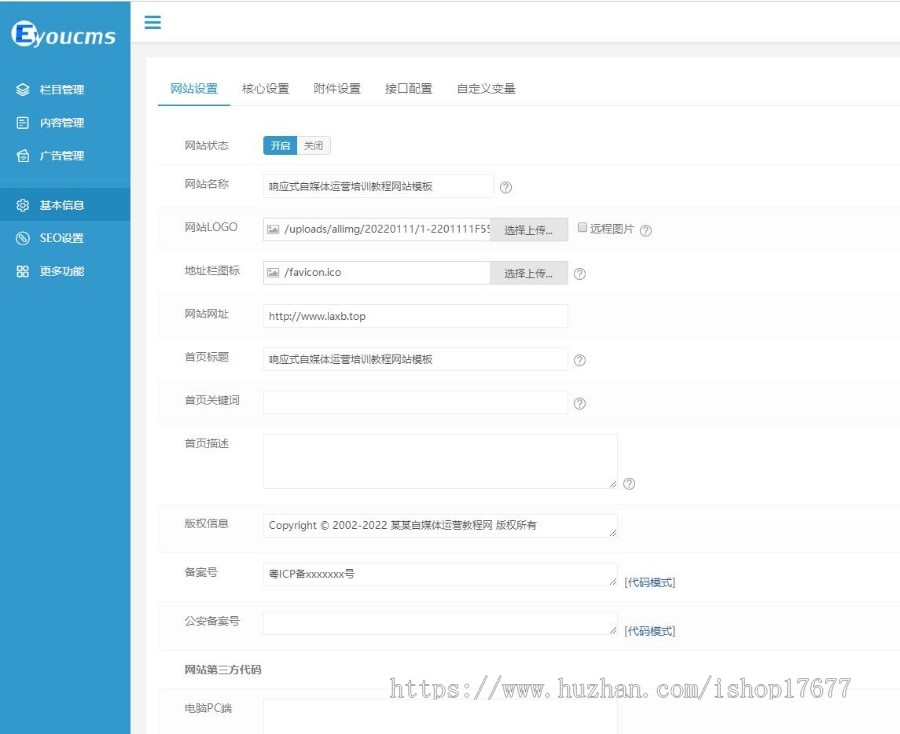900x734 pixels.
Task: Open help icon next to 远程图片
Action: click(x=646, y=230)
